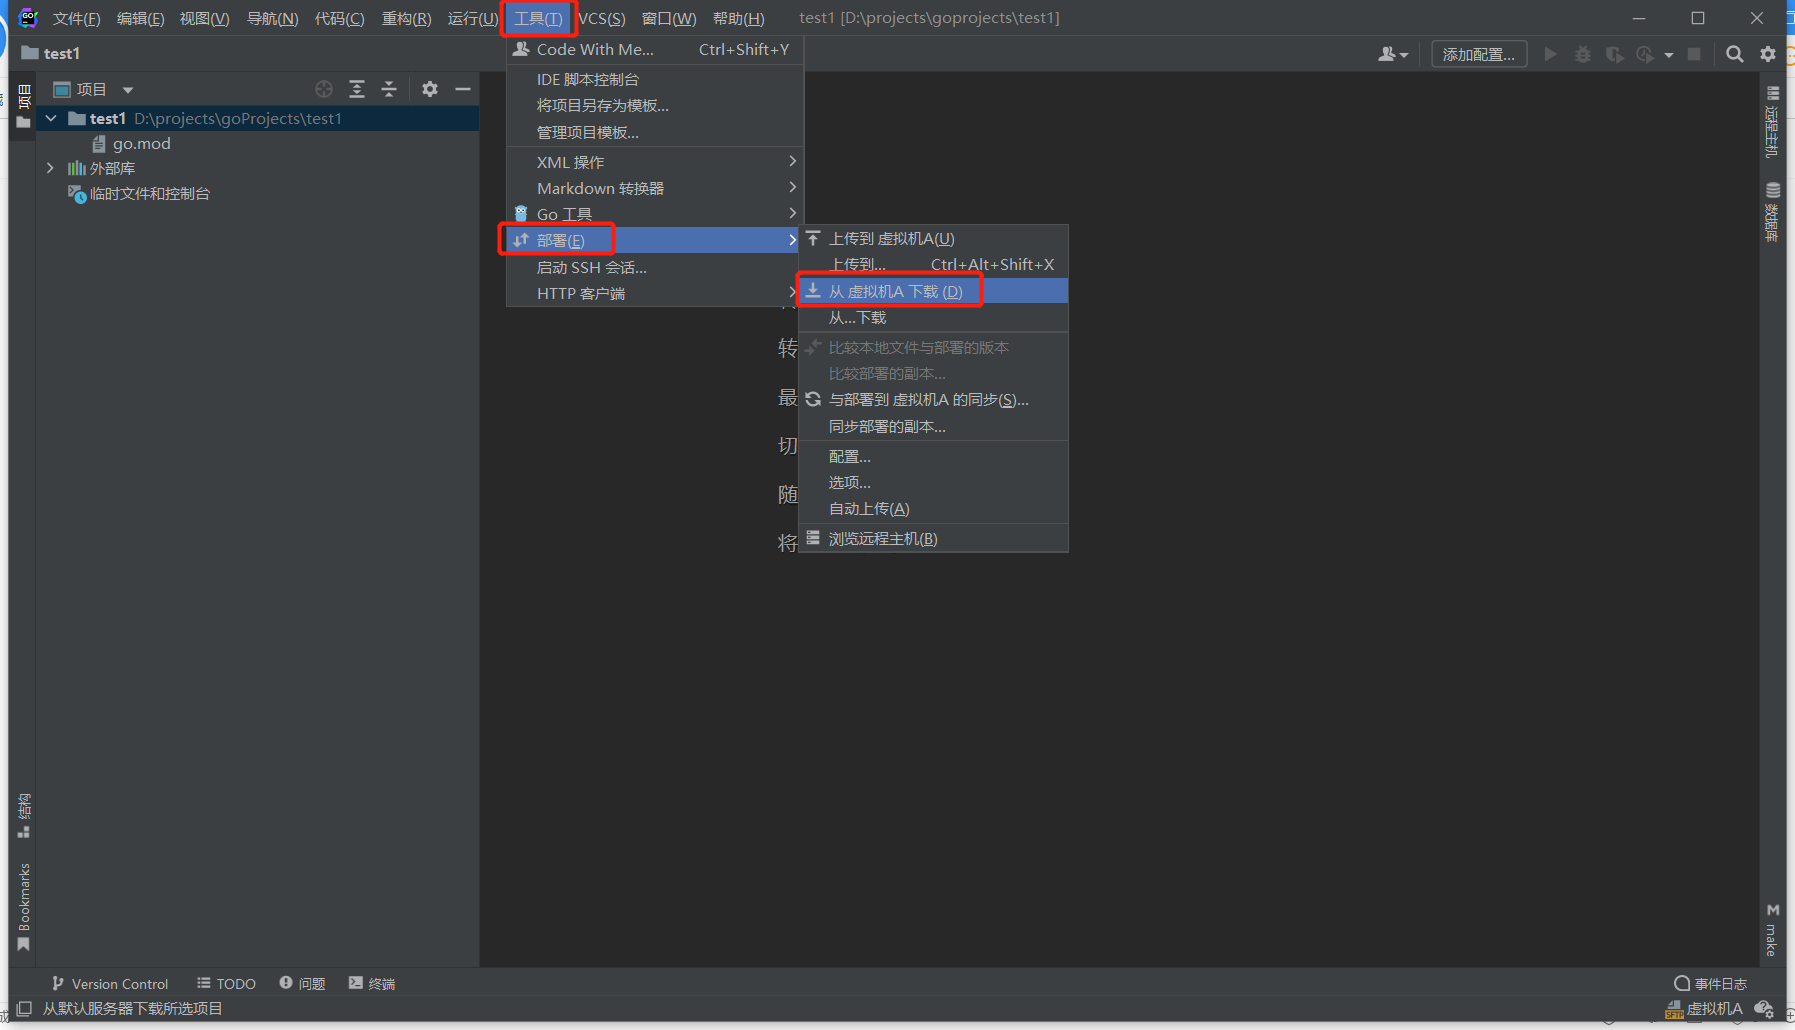This screenshot has height=1030, width=1795.
Task: Open the Structure side tab
Action: [24, 815]
